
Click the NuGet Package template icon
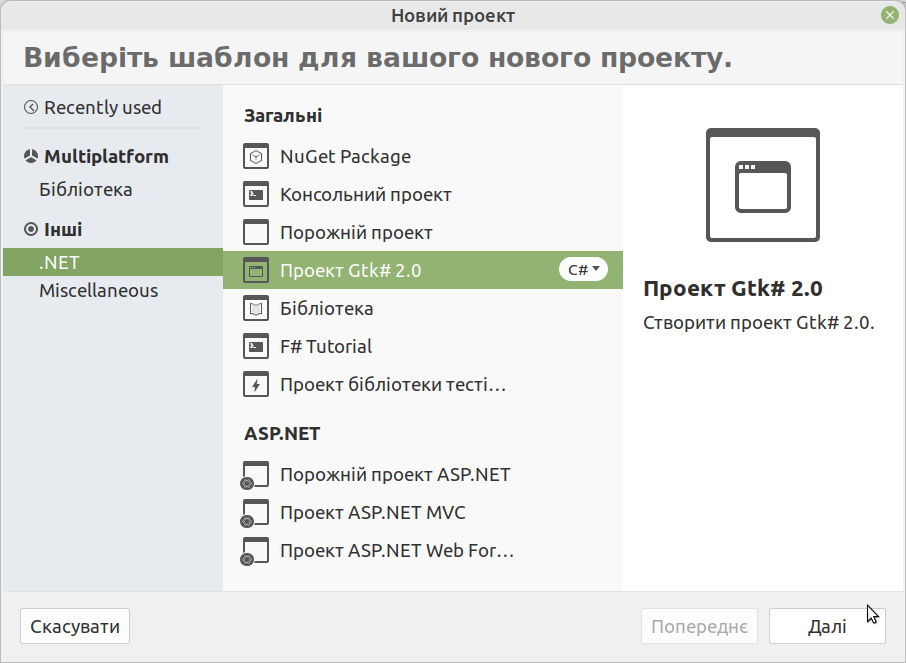click(x=256, y=157)
